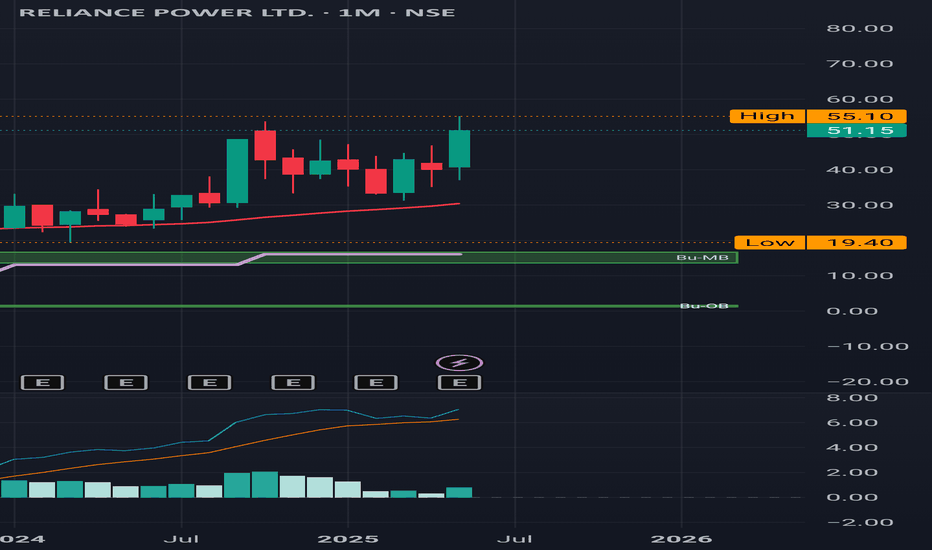The width and height of the screenshot is (932, 550).
Task: Click the lightning bolt event icon
Action: click(x=459, y=362)
